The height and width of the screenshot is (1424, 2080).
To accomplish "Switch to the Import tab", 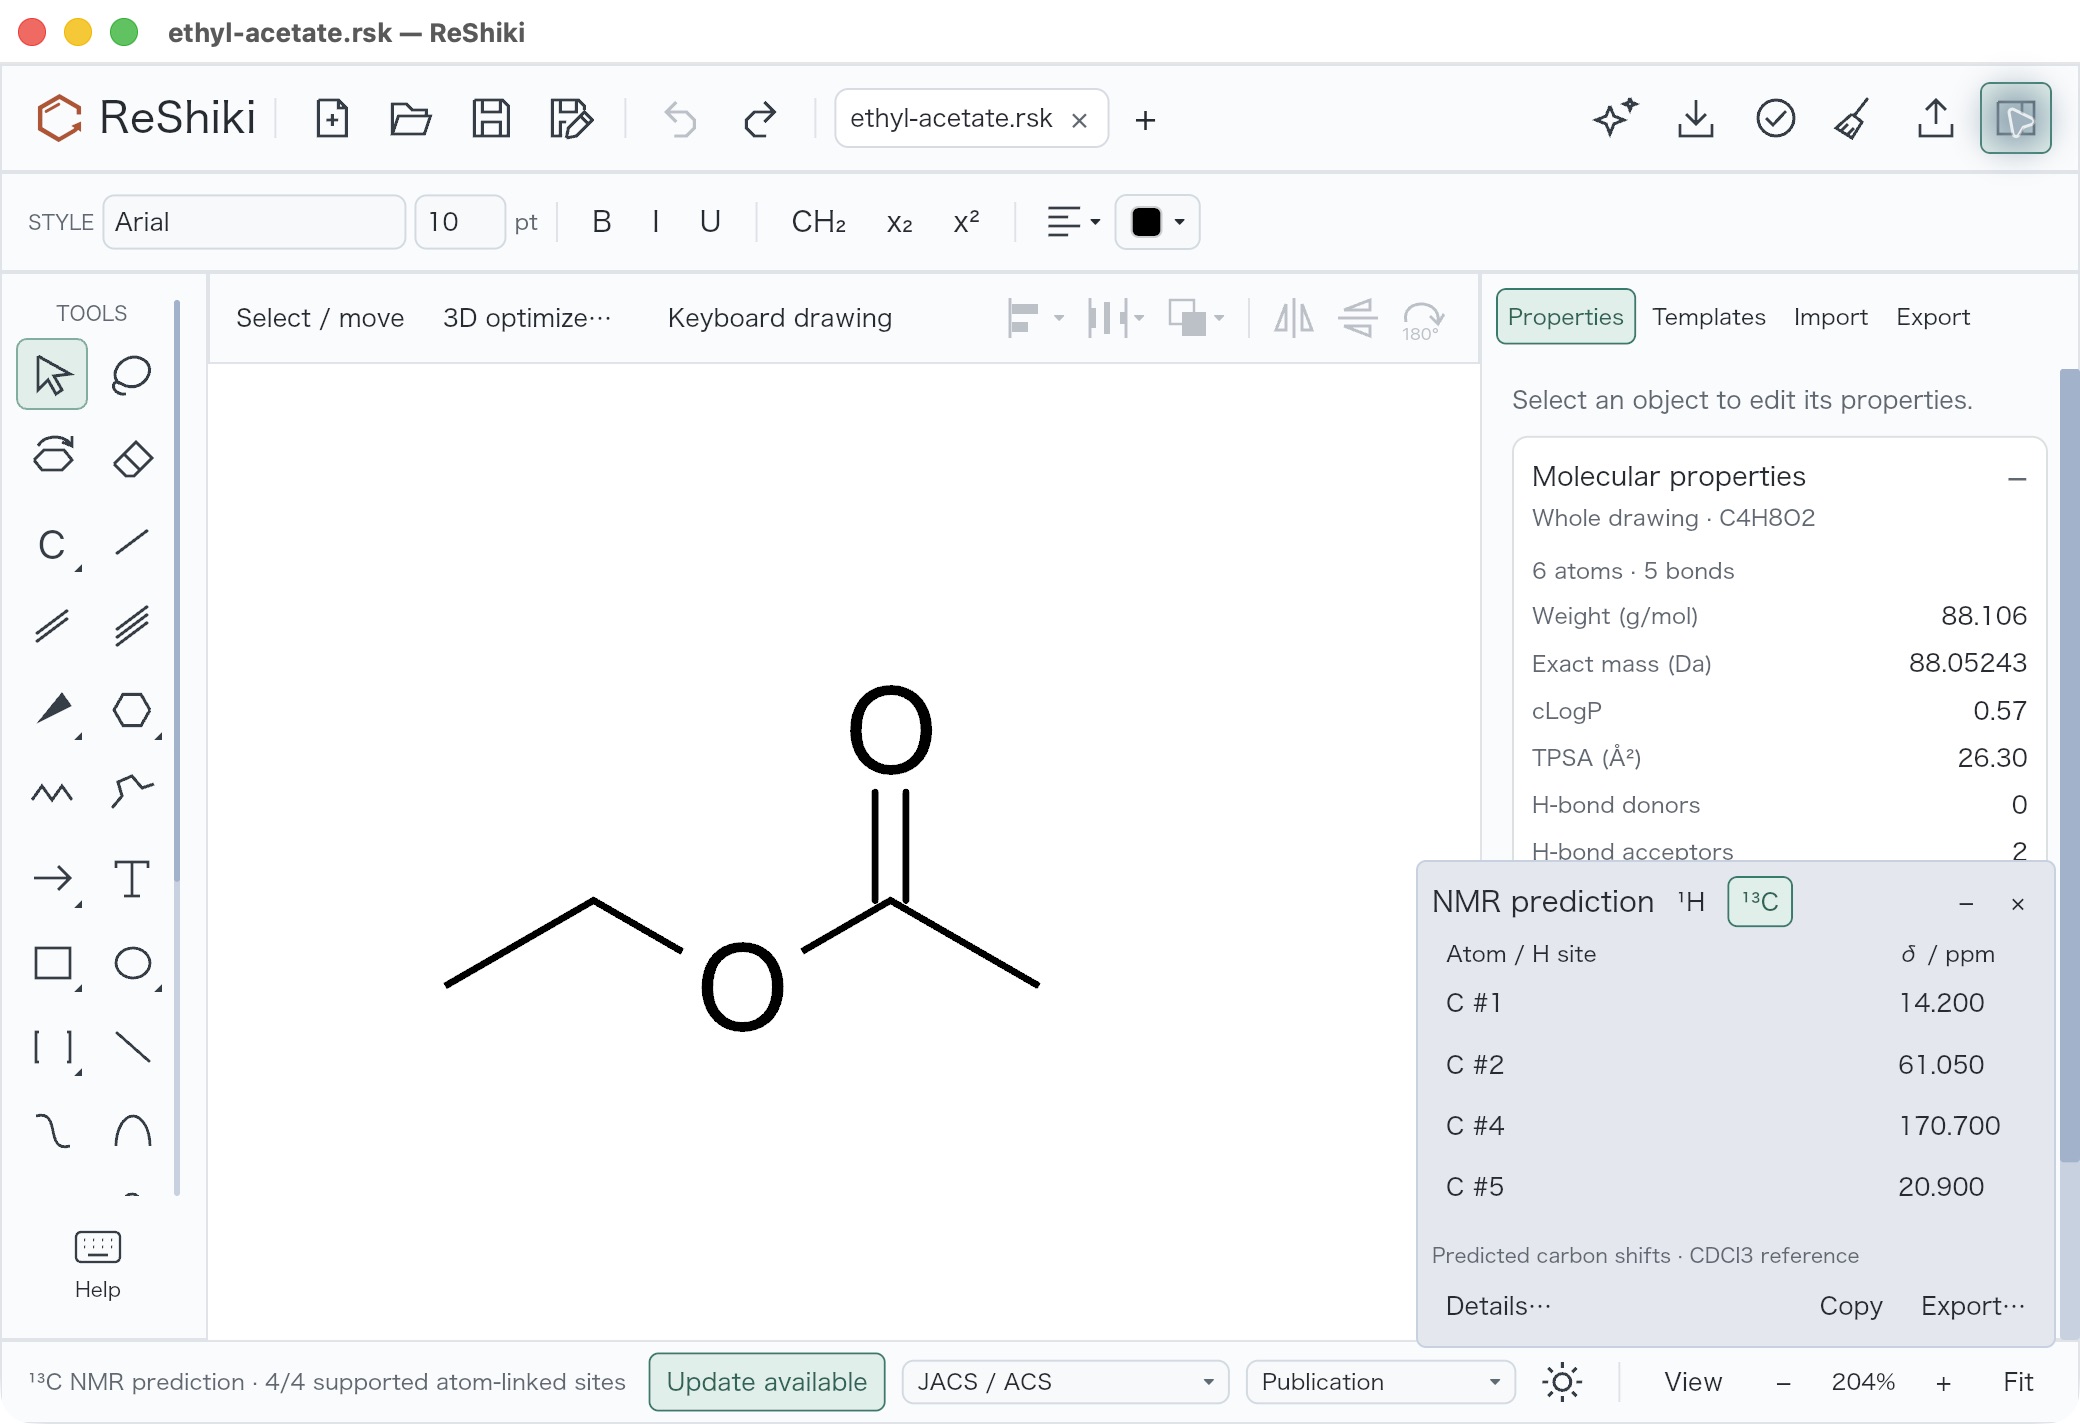I will pyautogui.click(x=1830, y=317).
